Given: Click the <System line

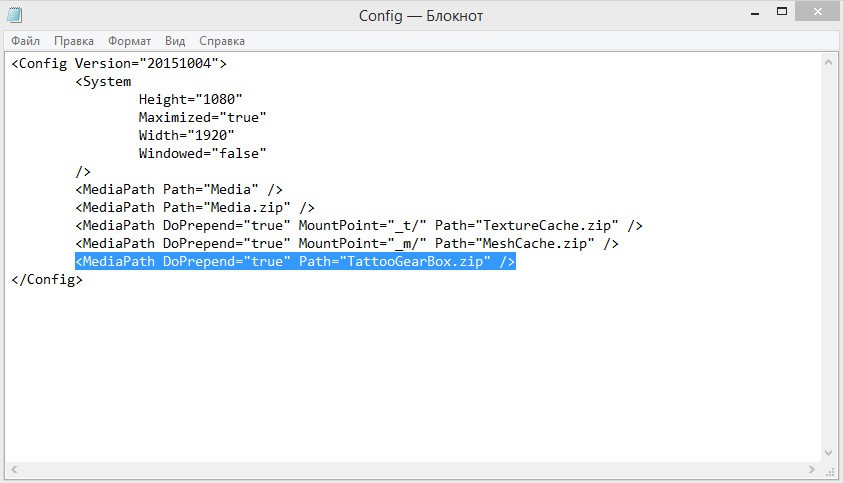Looking at the screenshot, I should pos(103,82).
